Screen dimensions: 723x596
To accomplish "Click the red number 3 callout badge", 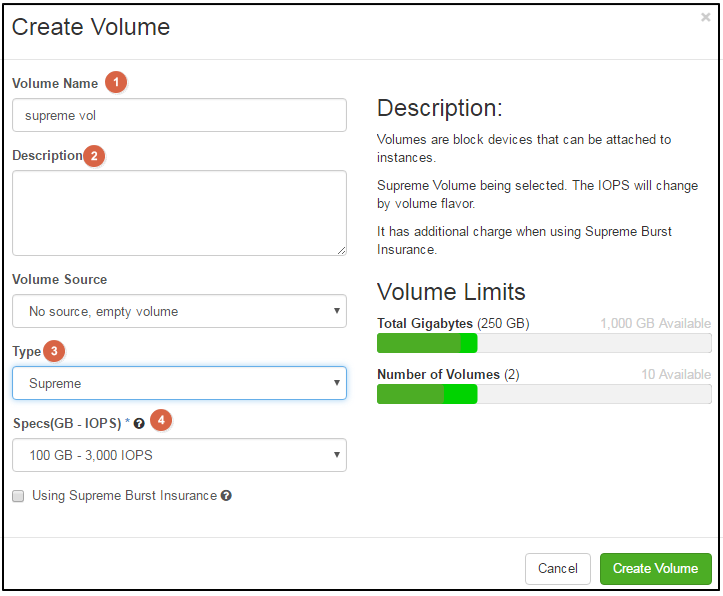I will click(54, 351).
